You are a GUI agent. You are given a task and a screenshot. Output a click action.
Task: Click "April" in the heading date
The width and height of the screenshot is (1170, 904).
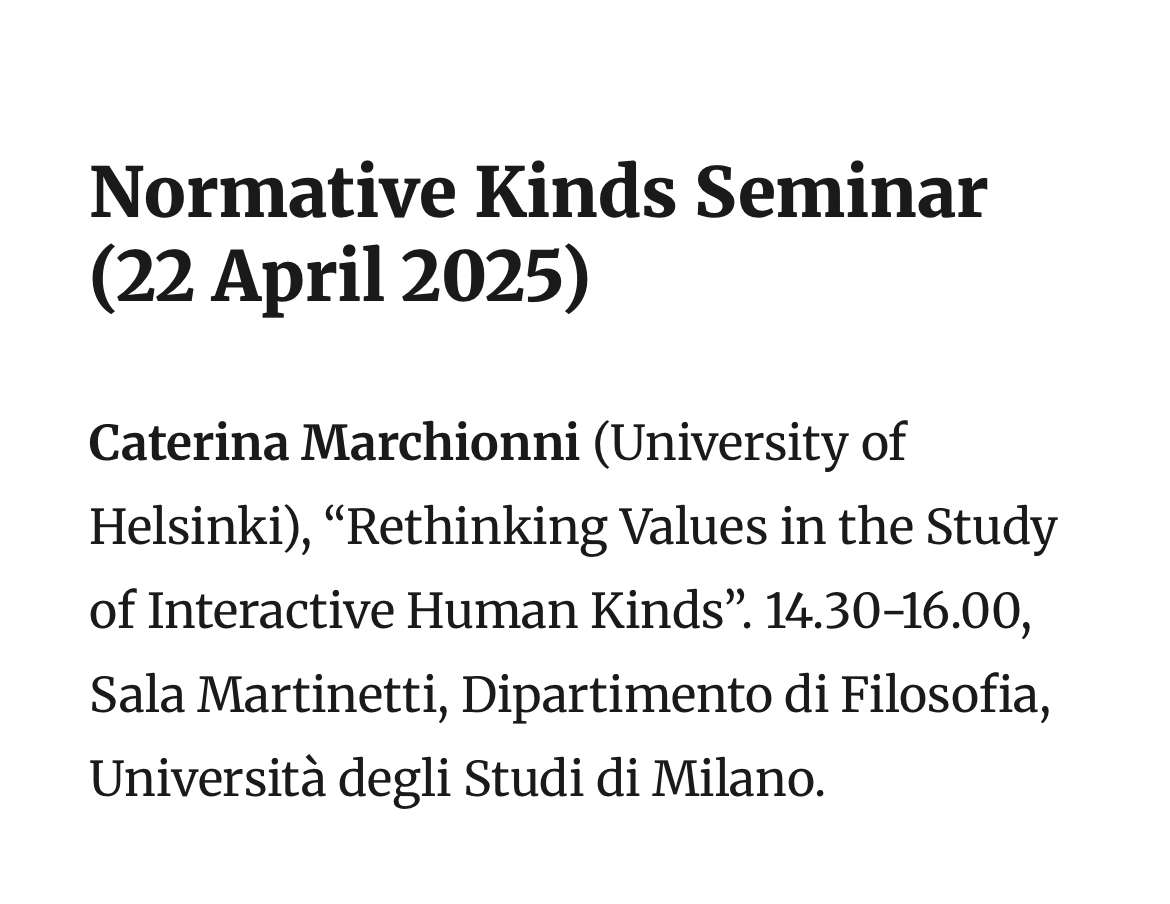point(297,279)
